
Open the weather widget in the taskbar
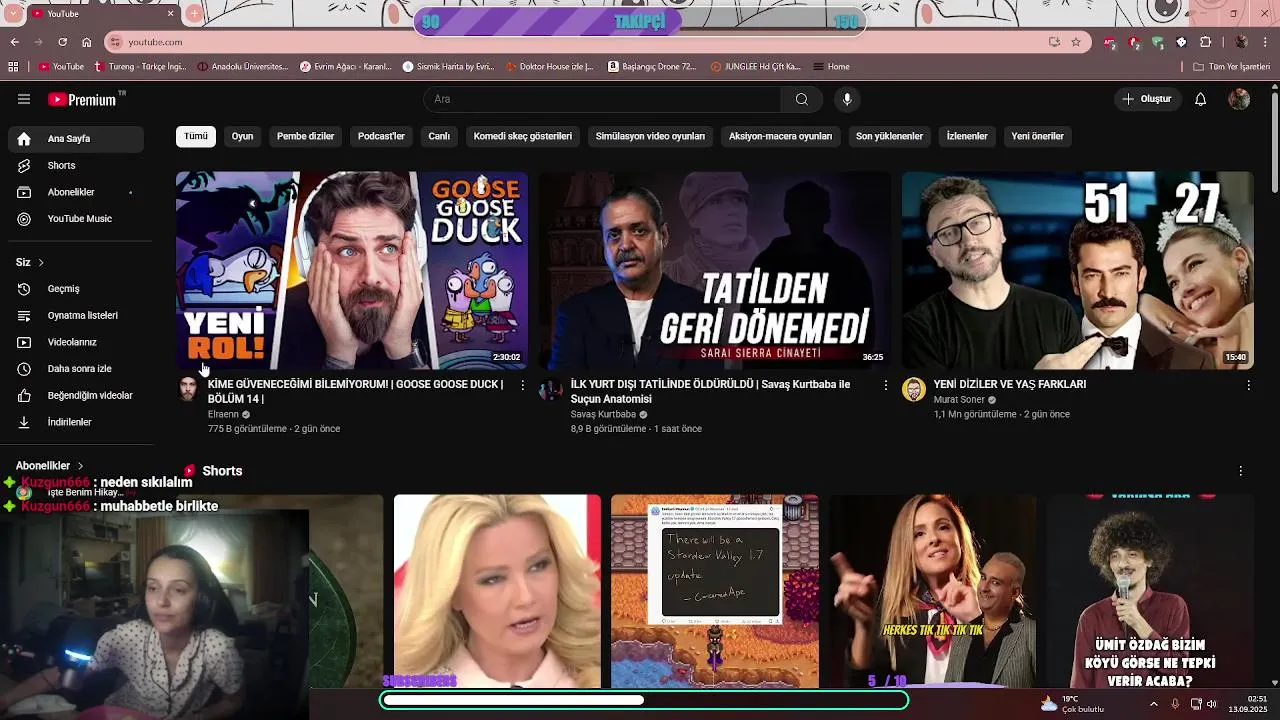point(1072,704)
